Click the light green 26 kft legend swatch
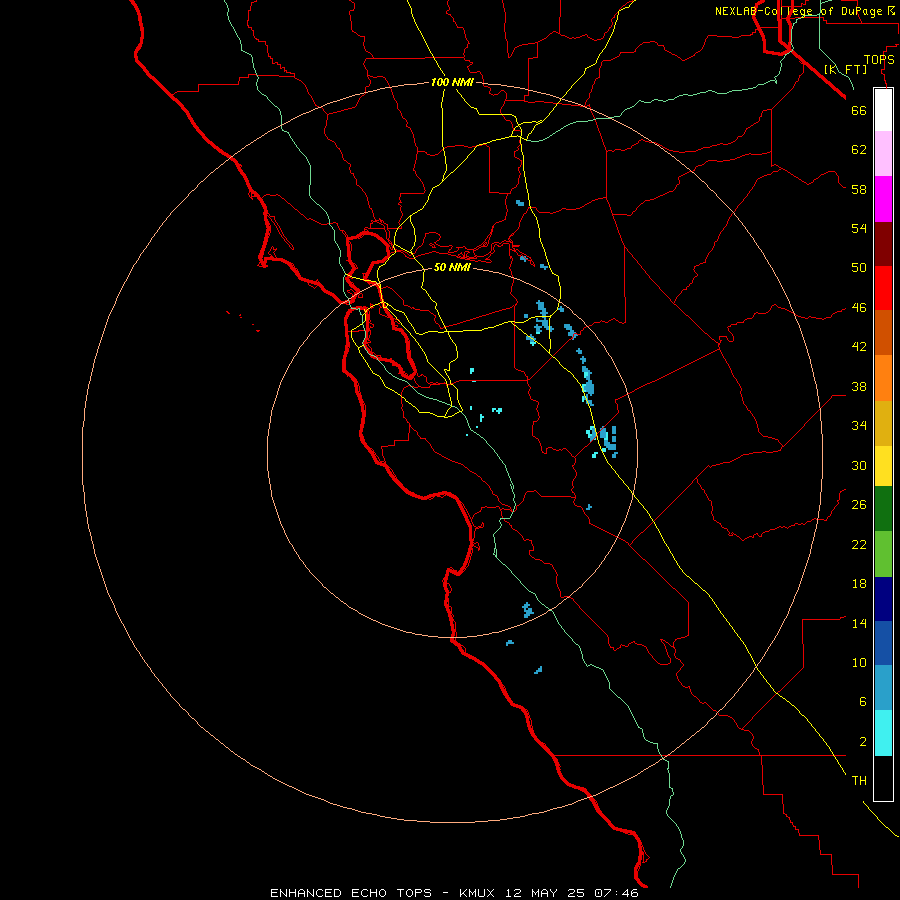Viewport: 900px width, 900px height. 883,554
